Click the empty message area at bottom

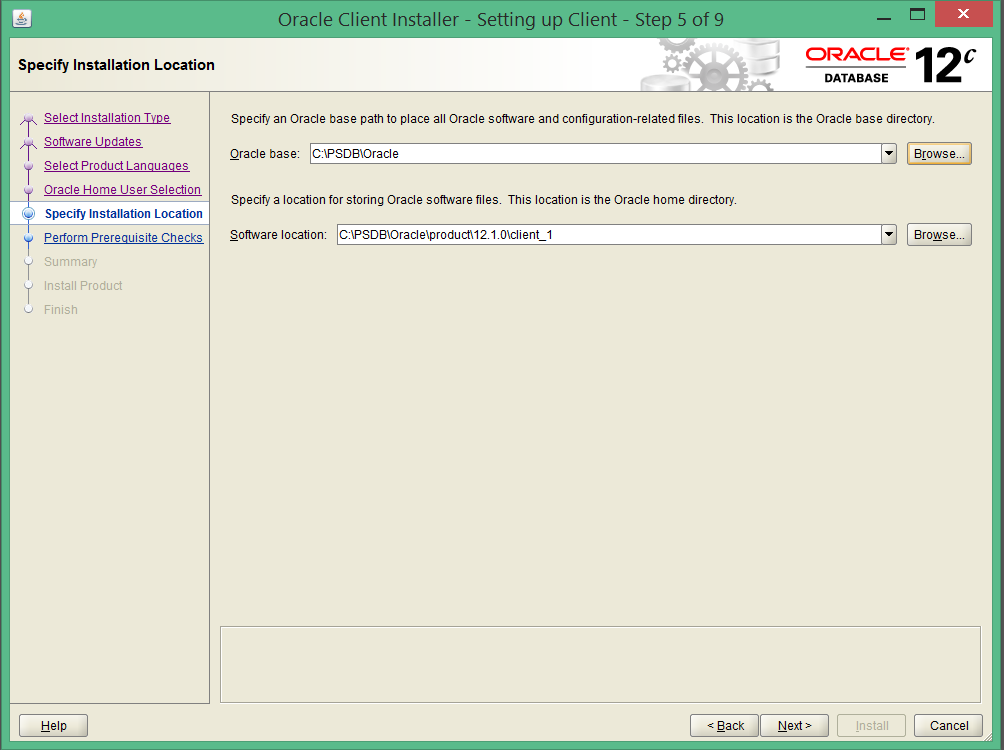[x=600, y=664]
